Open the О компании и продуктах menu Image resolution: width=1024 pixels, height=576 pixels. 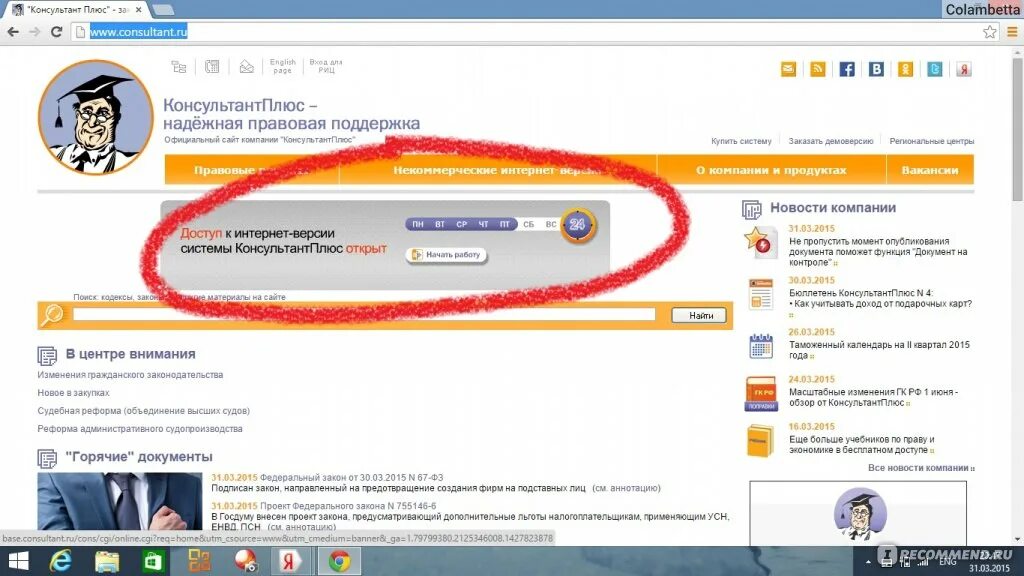click(x=771, y=170)
